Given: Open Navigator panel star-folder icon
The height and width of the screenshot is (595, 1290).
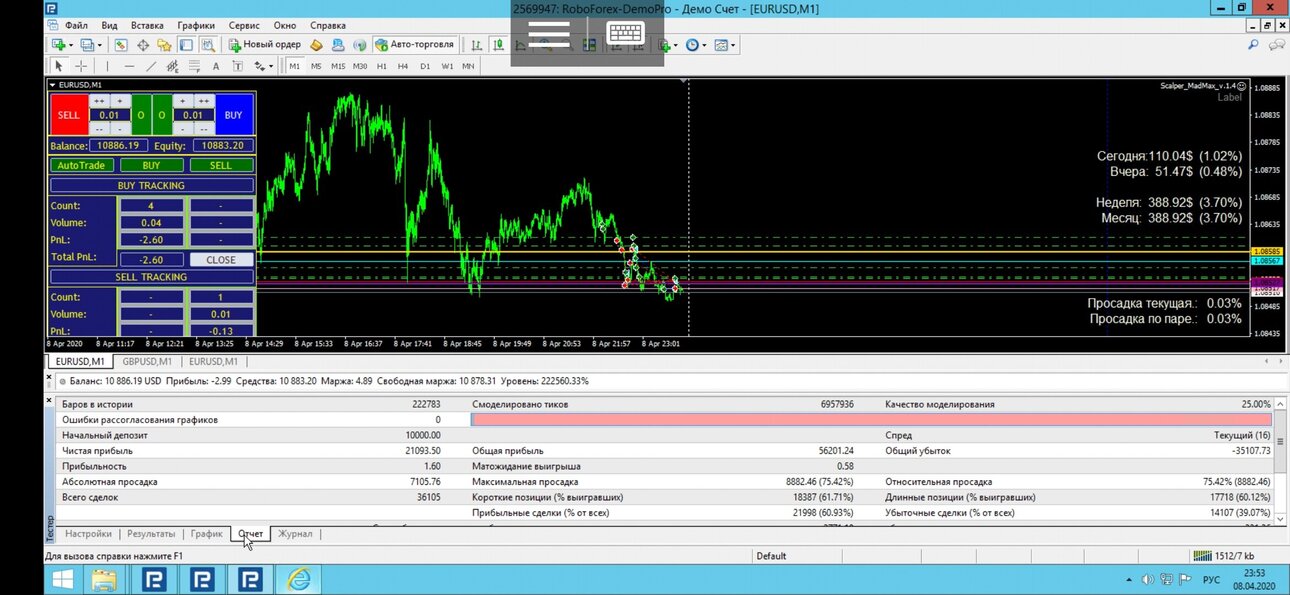Looking at the screenshot, I should (165, 45).
